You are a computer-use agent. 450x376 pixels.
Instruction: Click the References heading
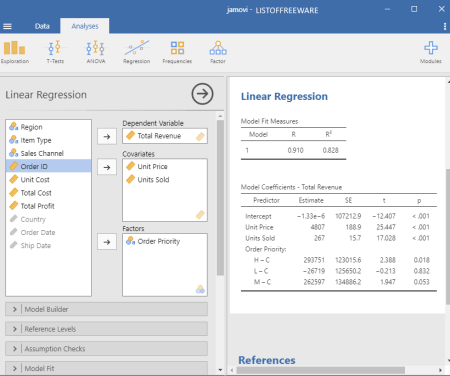(267, 360)
